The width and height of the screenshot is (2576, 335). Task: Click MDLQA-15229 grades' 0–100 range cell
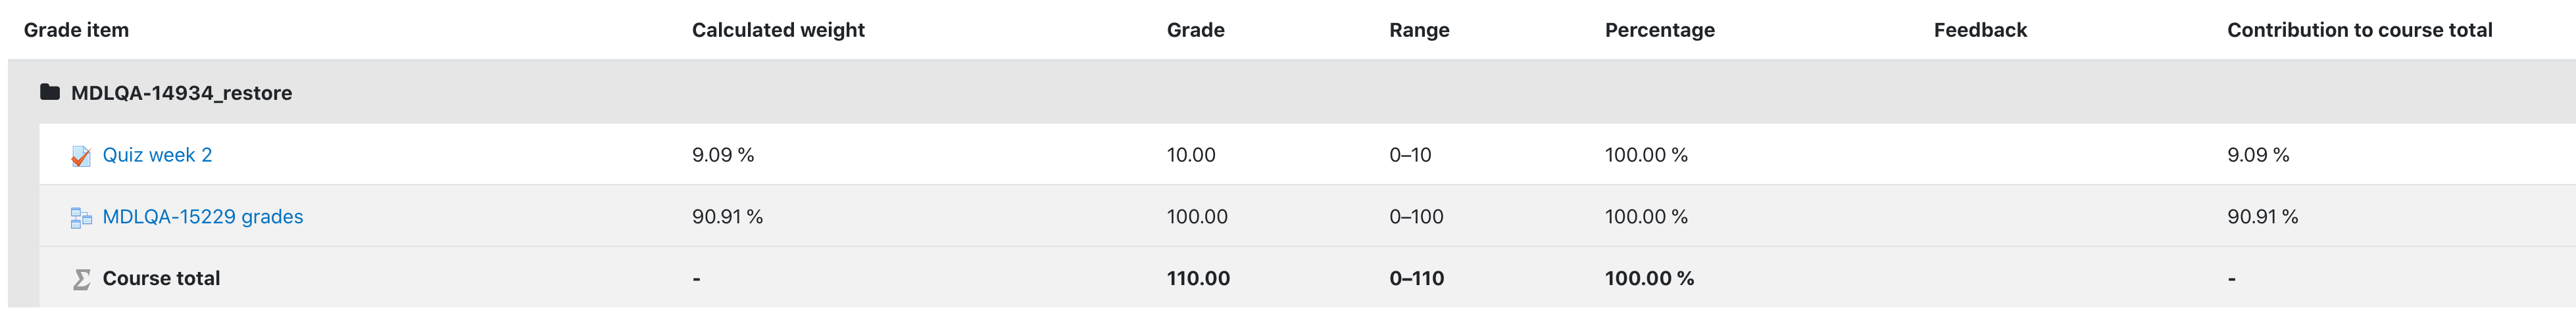pos(1416,217)
